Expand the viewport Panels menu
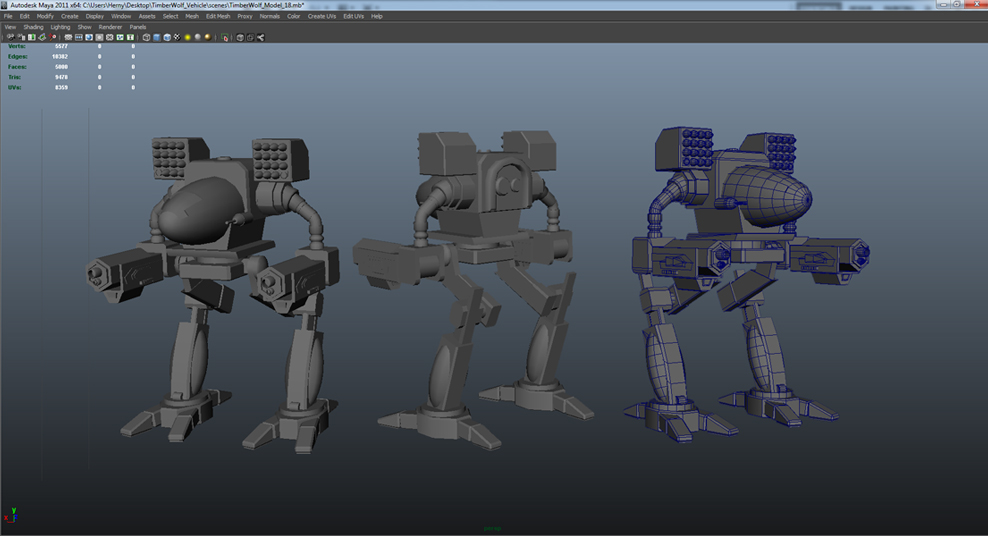Viewport: 988px width, 536px height. pyautogui.click(x=138, y=27)
